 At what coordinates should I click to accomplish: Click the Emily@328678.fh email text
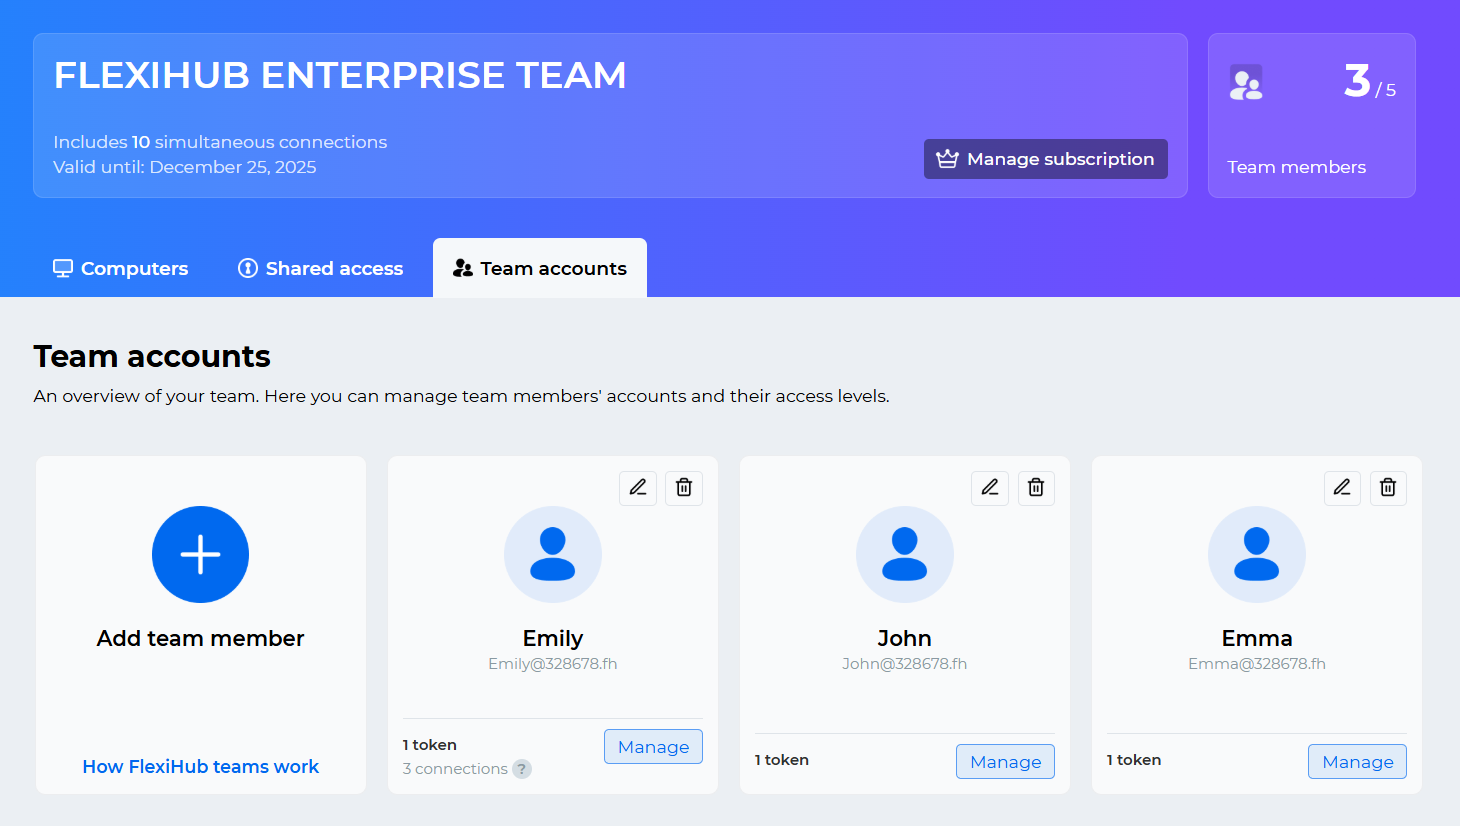[553, 664]
